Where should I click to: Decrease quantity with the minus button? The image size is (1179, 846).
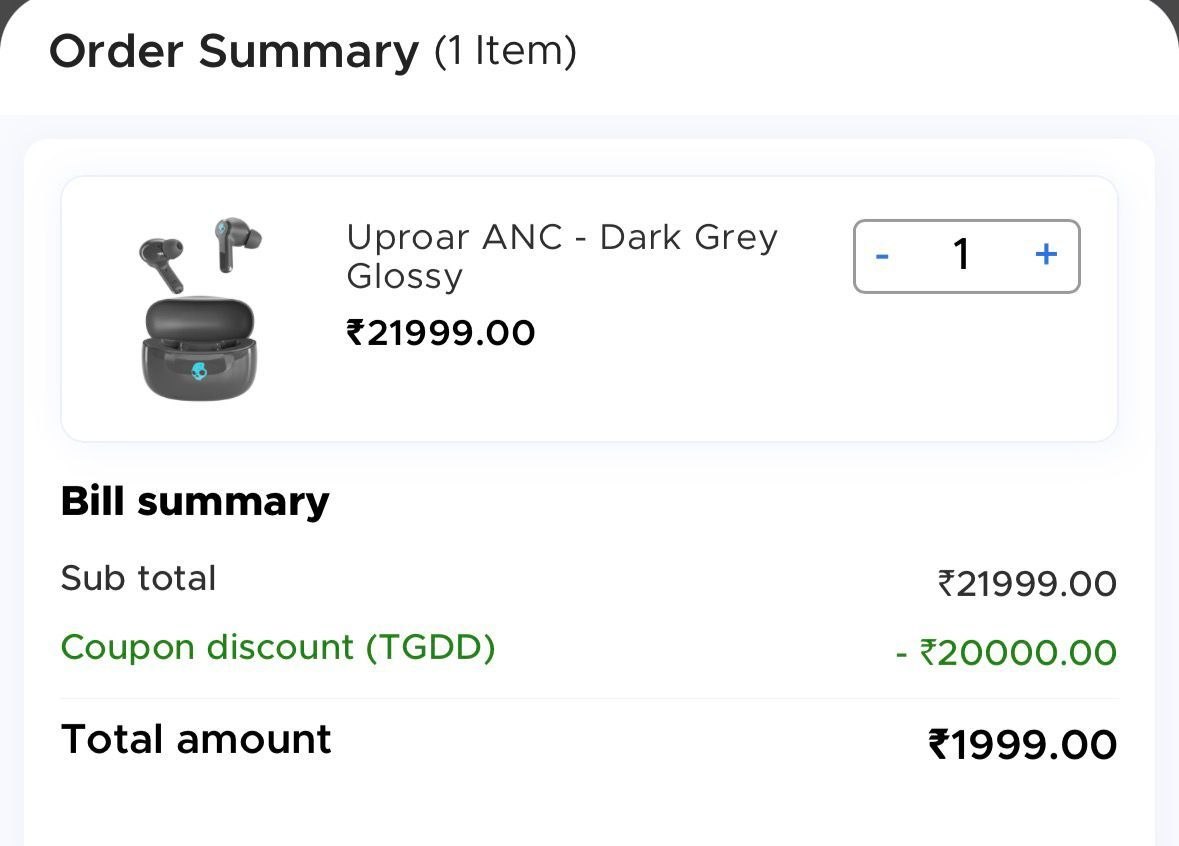pyautogui.click(x=882, y=256)
